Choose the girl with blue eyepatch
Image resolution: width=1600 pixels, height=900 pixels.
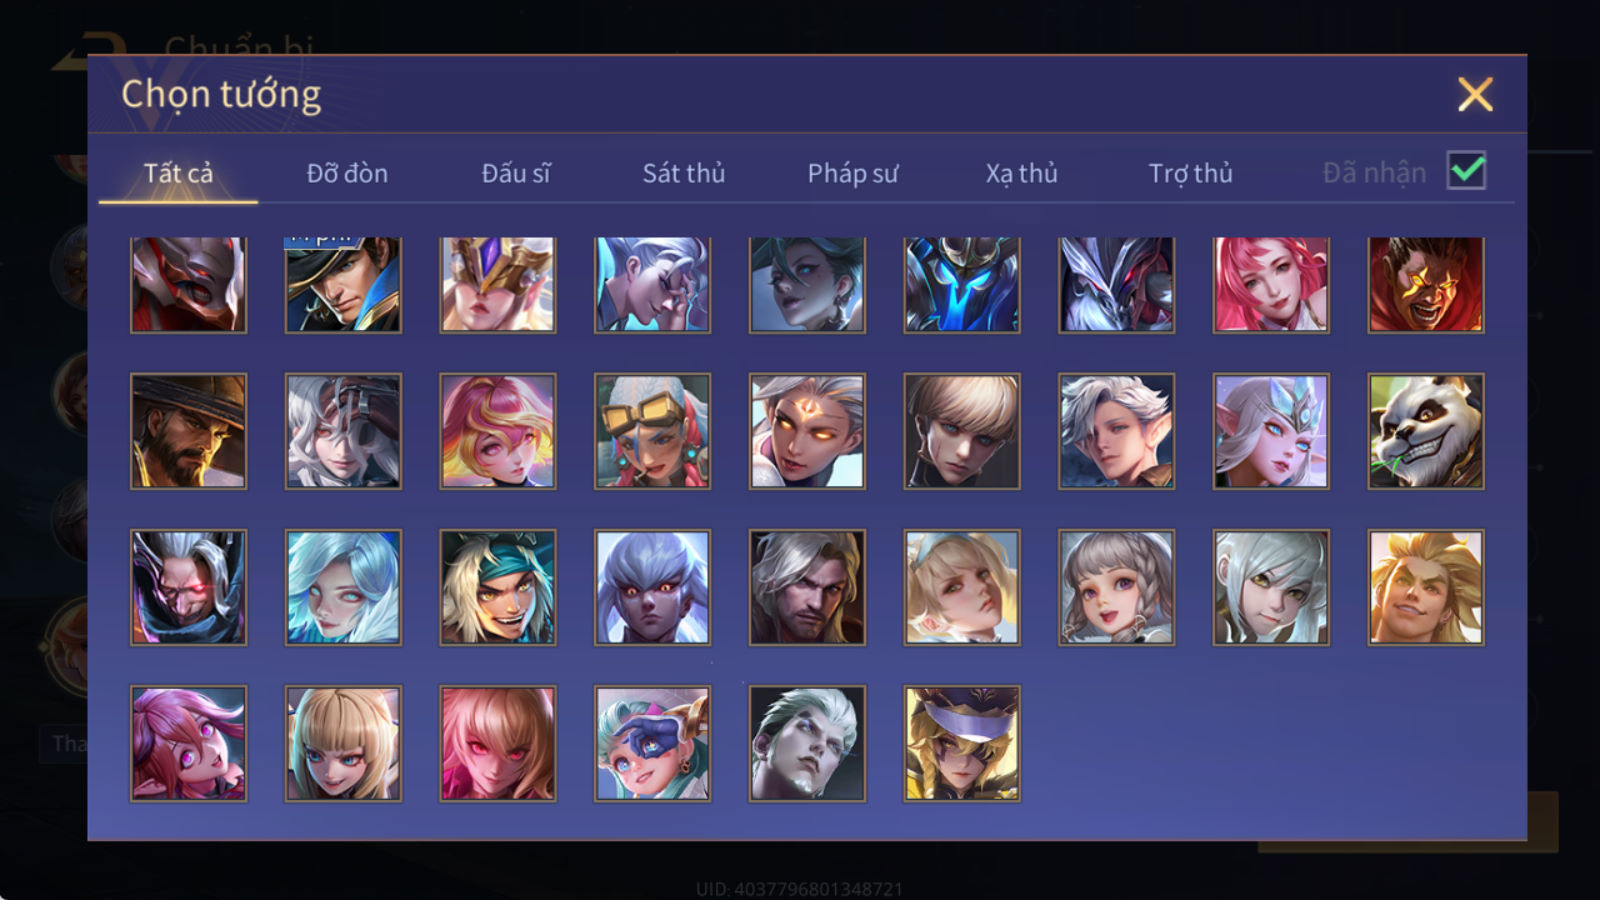(652, 743)
